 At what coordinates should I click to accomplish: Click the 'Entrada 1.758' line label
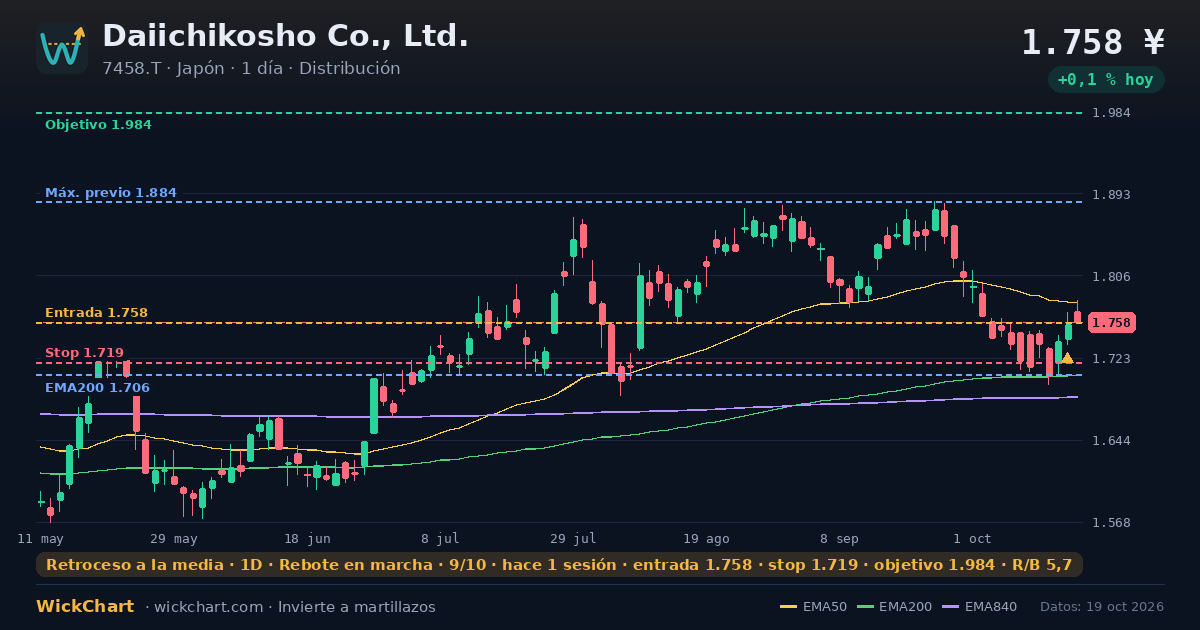pyautogui.click(x=96, y=313)
